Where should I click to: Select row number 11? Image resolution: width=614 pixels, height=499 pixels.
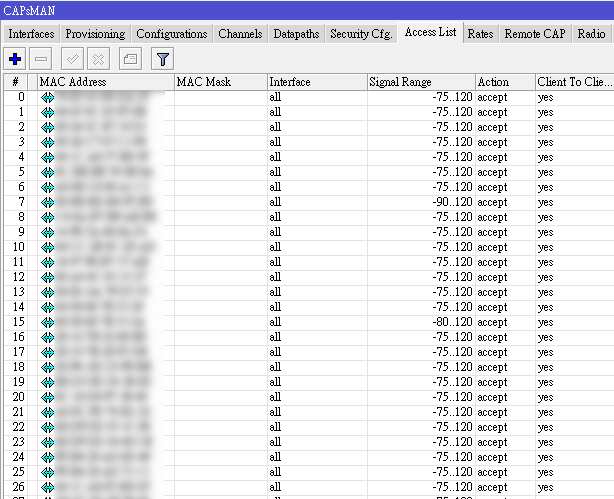tap(19, 262)
